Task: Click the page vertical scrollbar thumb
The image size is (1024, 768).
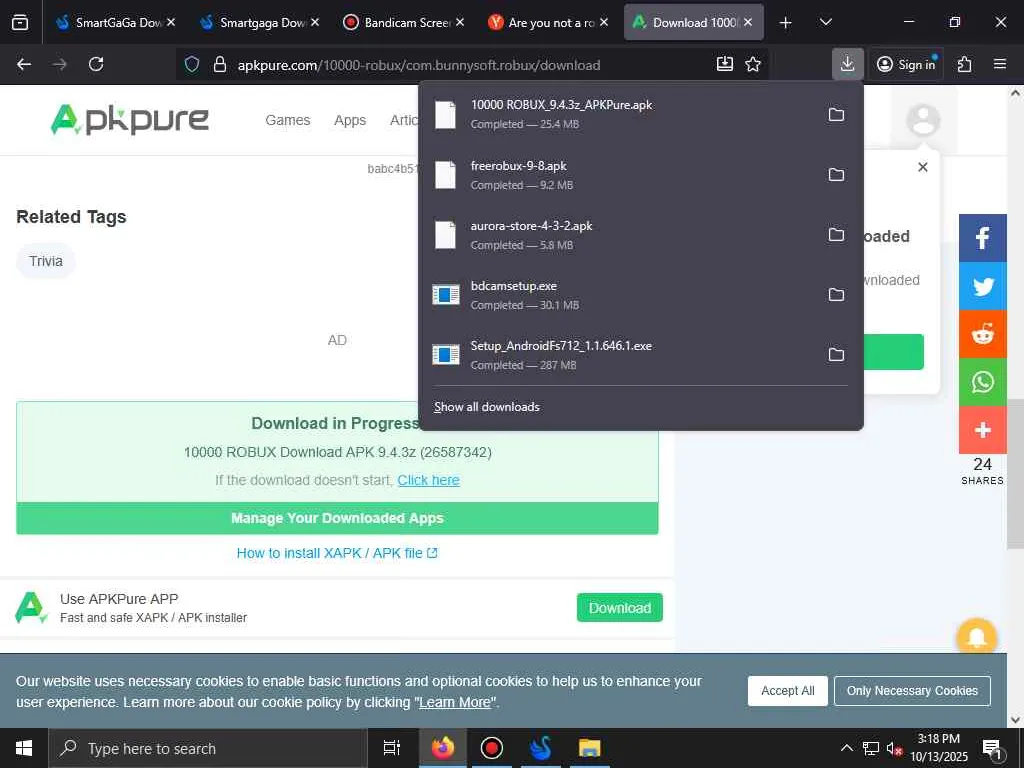Action: tap(1016, 473)
